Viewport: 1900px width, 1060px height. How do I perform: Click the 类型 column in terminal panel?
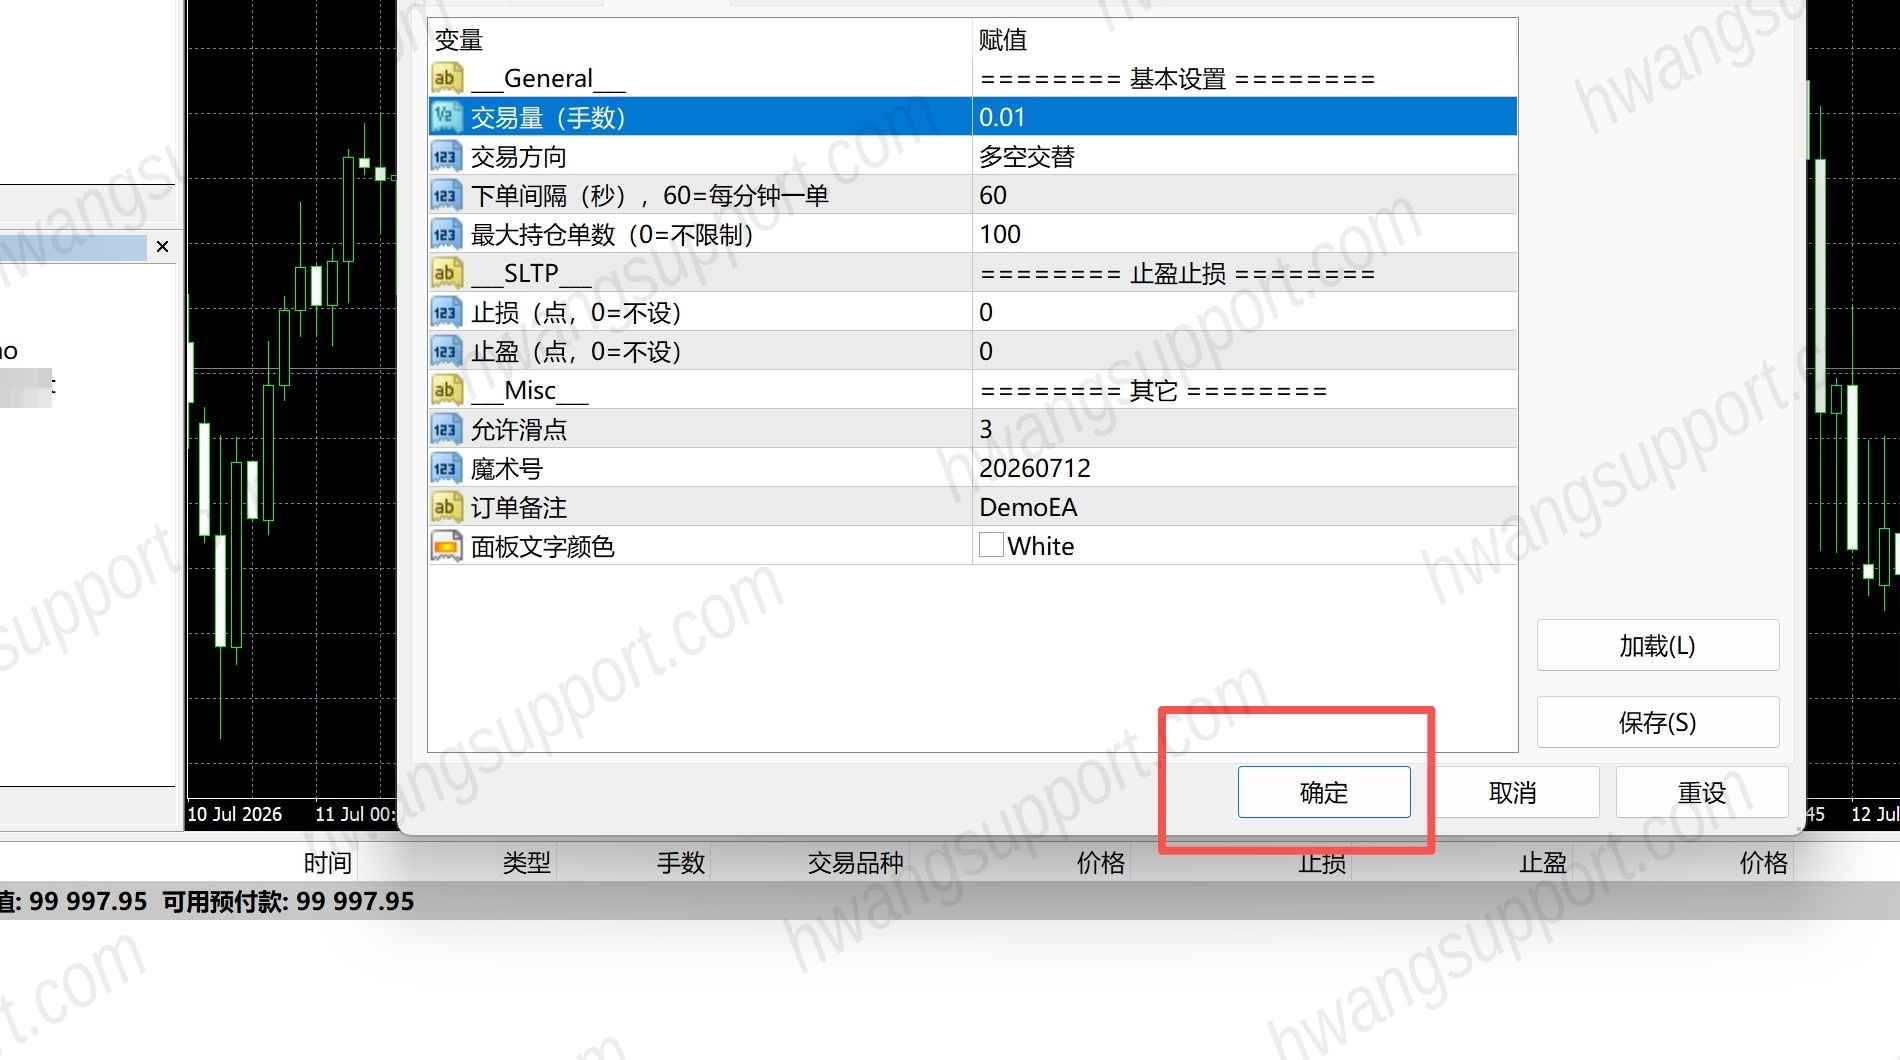(x=526, y=862)
